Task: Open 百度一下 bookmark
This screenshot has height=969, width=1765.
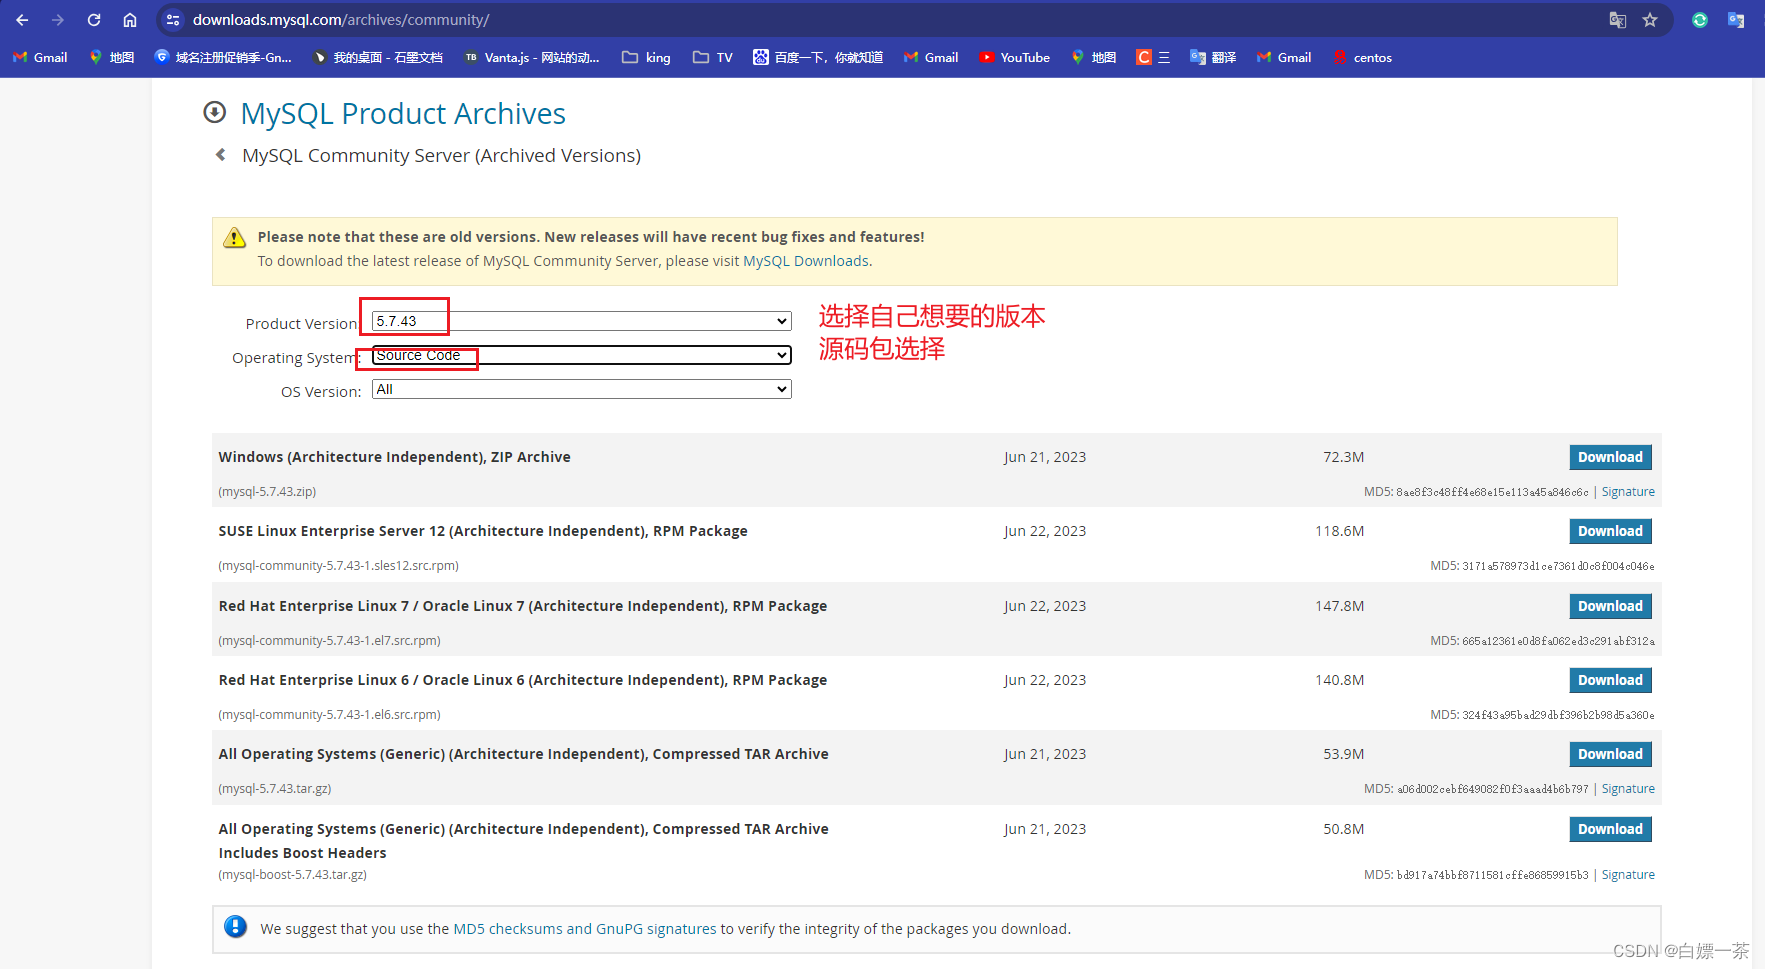Action: 818,57
